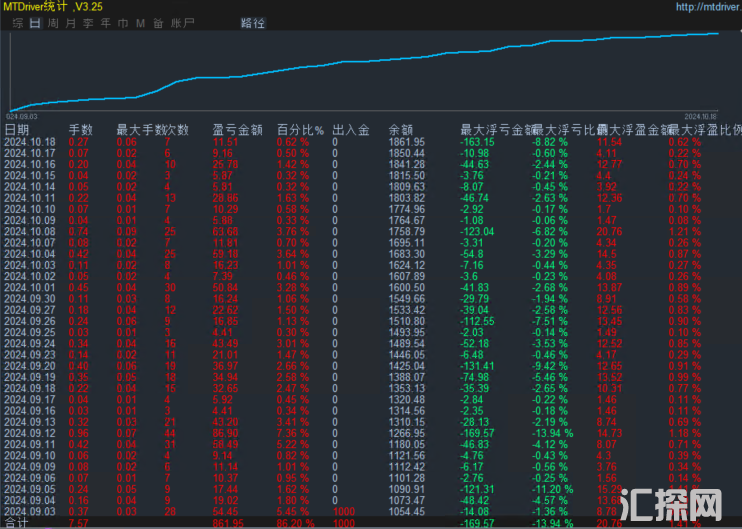
Task: Switch to the 周 weekly tab
Action: (53, 22)
